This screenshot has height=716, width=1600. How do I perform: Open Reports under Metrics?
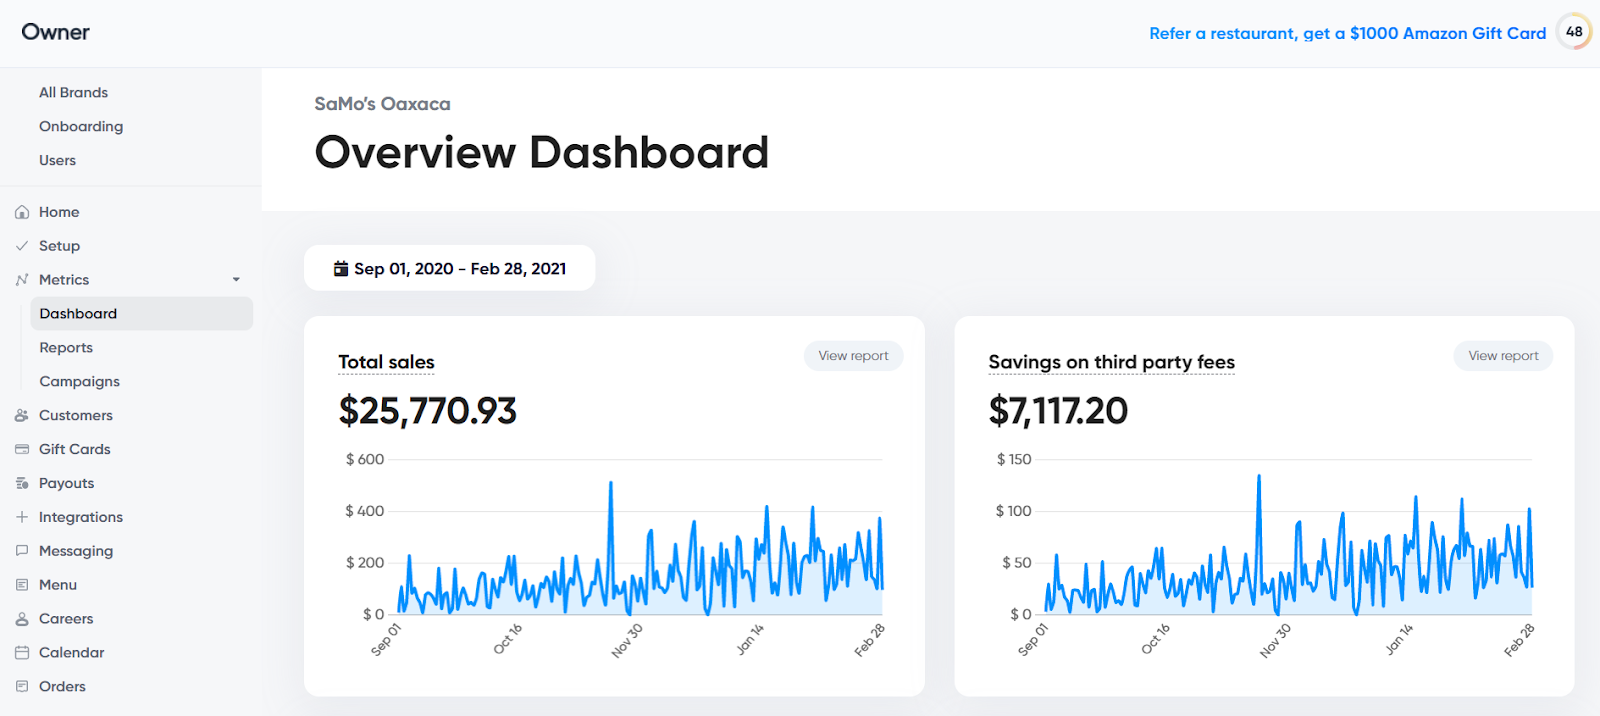tap(66, 347)
